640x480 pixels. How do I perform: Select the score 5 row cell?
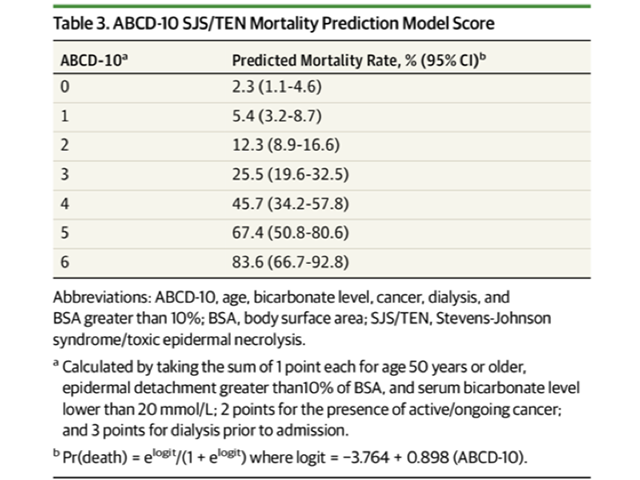67,227
